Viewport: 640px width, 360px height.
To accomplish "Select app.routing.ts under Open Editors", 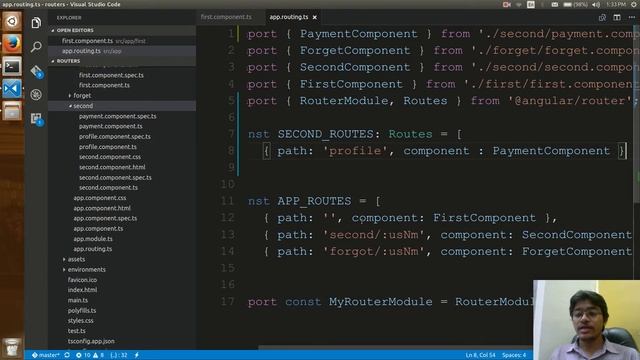I will tap(81, 51).
